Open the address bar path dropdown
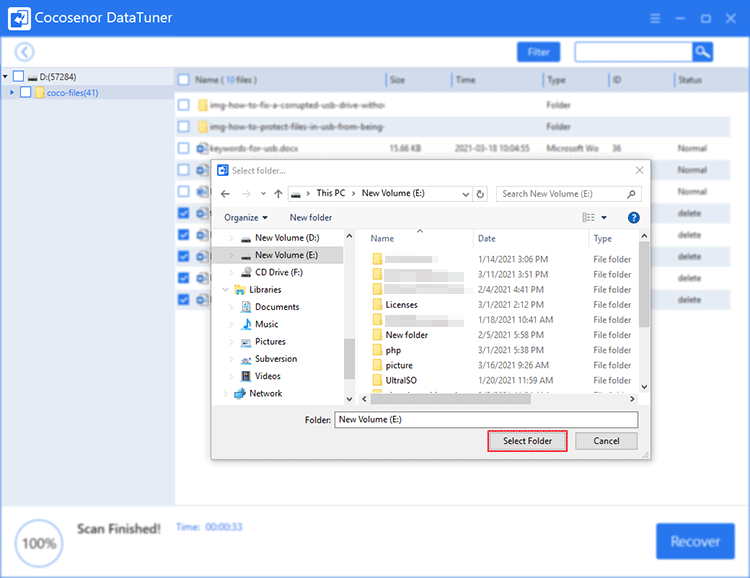Viewport: 750px width, 578px height. (465, 194)
